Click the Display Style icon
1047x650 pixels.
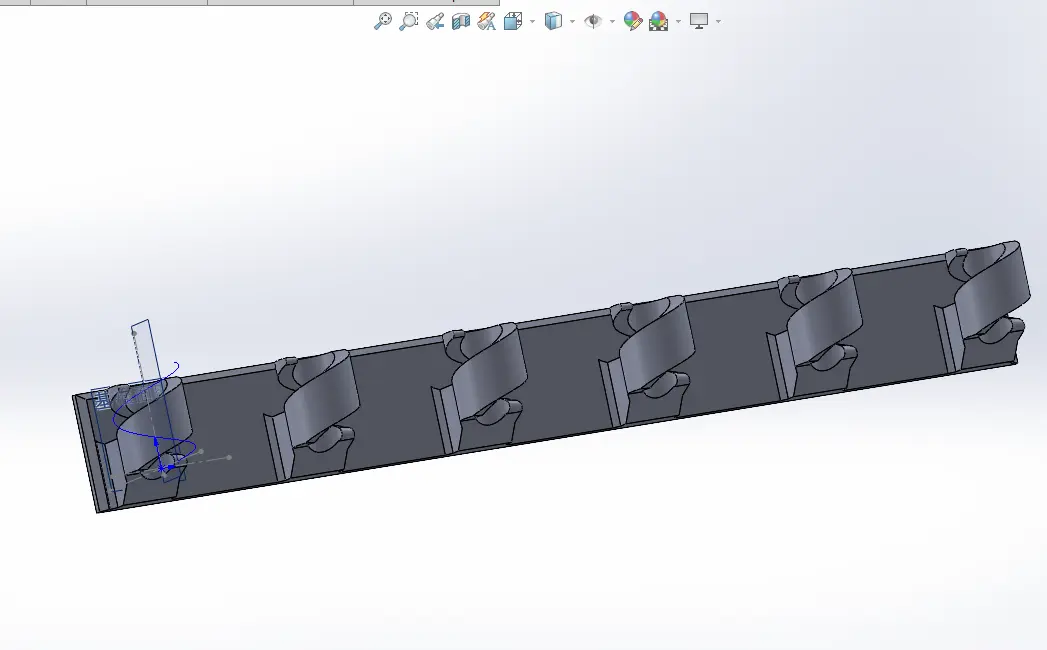553,21
